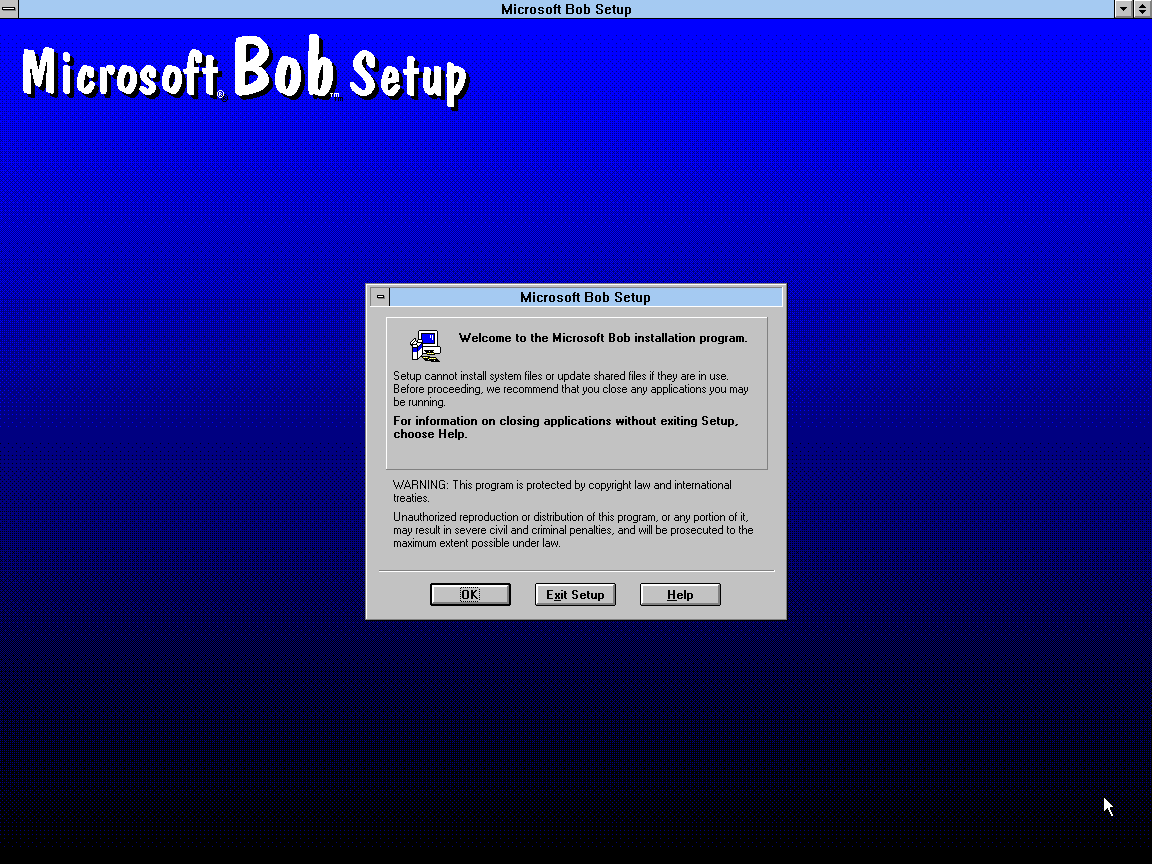
Task: Click the main window title 'Microsoft Bob Setup'
Action: click(566, 9)
